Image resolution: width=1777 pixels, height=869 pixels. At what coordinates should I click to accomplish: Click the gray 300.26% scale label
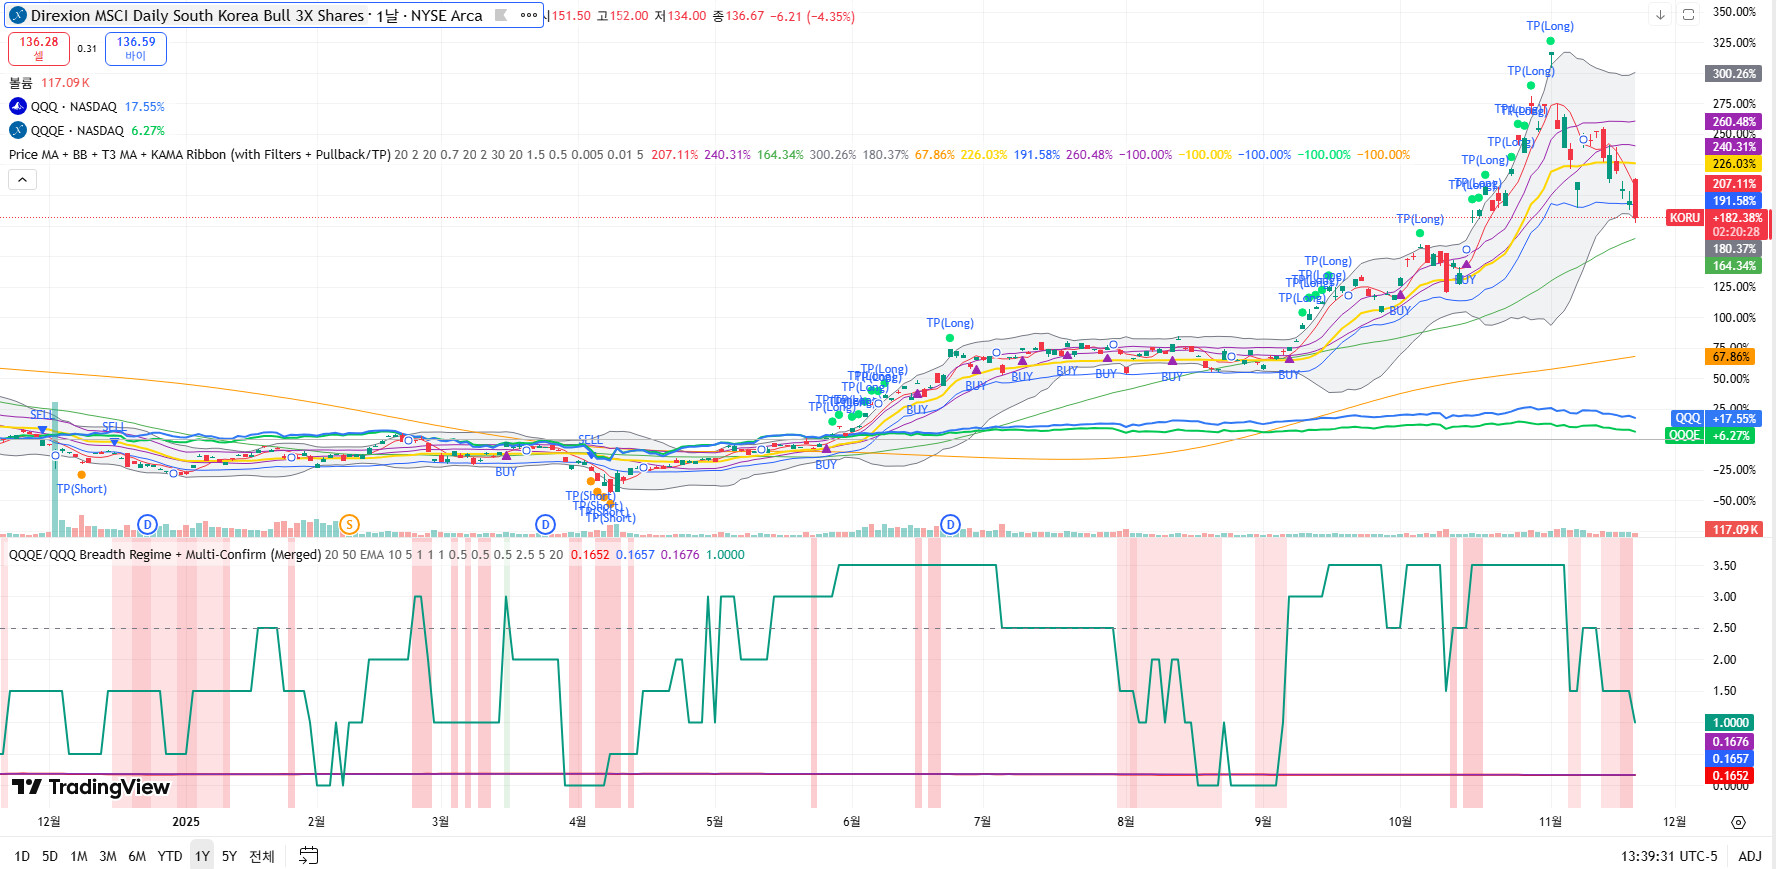[x=1734, y=73]
